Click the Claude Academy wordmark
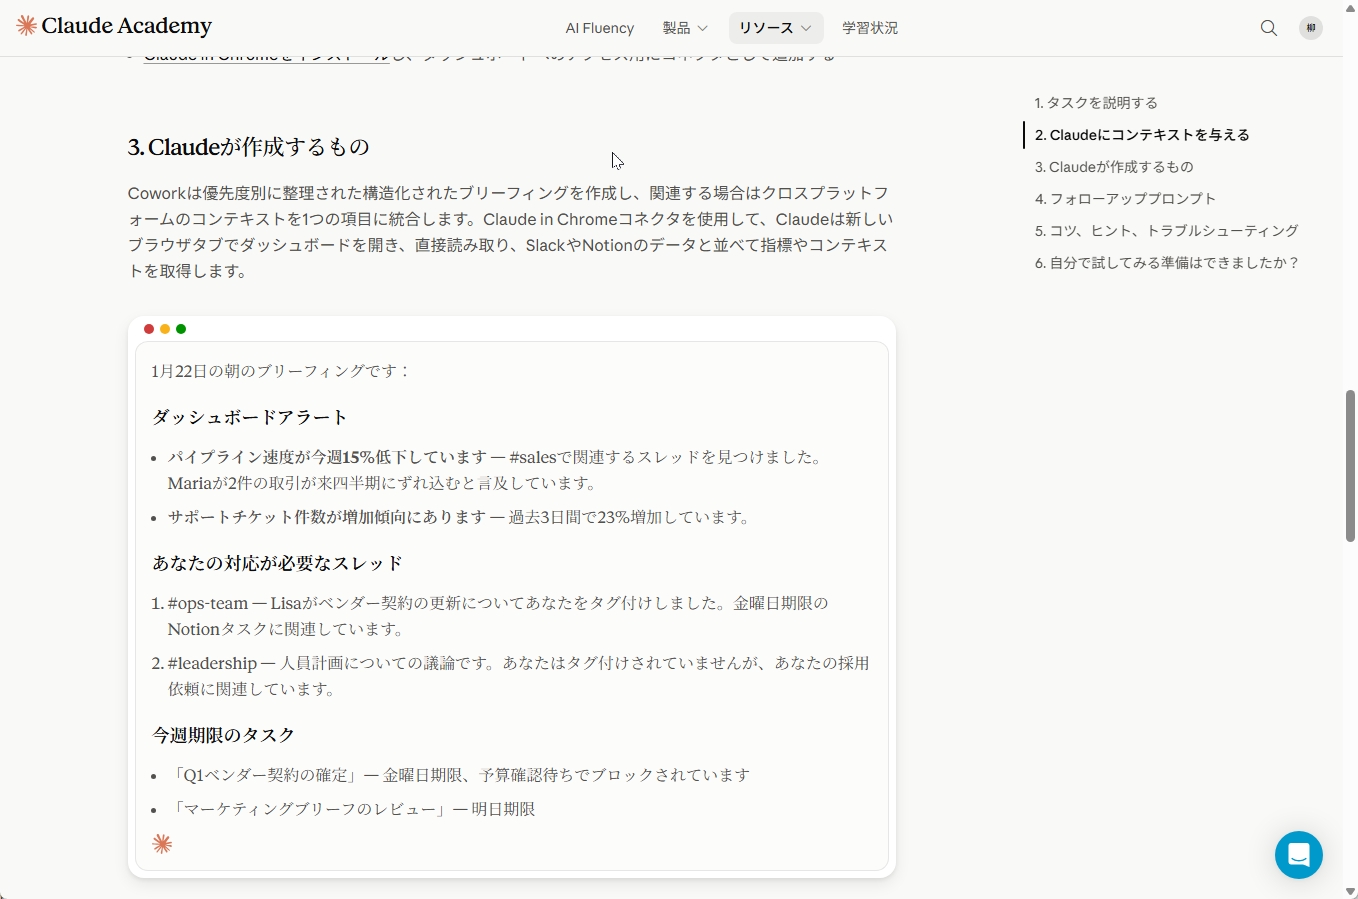This screenshot has width=1358, height=899. 127,26
